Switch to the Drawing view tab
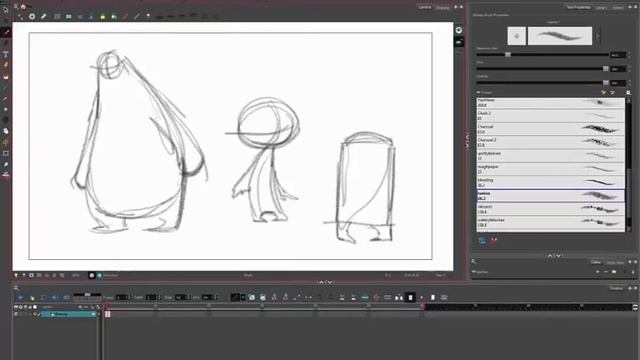 tap(442, 7)
